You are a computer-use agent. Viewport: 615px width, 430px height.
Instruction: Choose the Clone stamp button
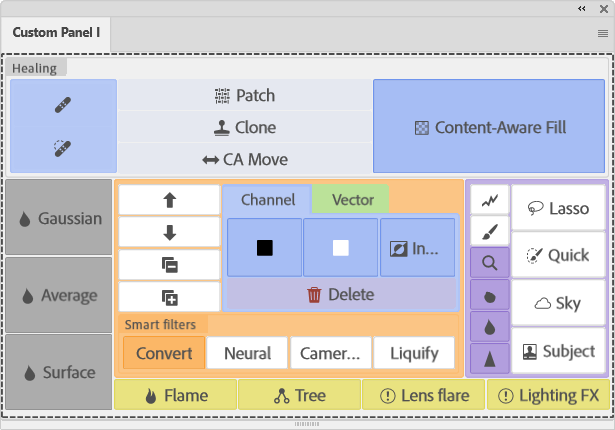pyautogui.click(x=245, y=128)
